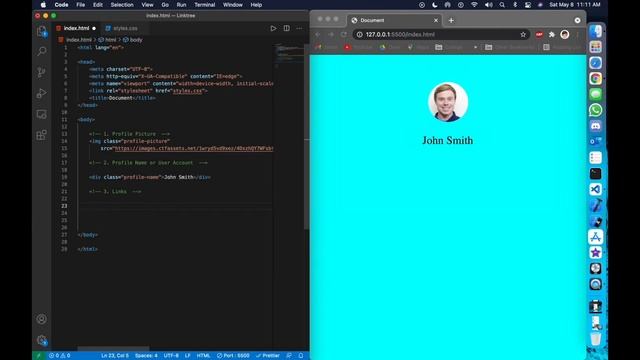Image resolution: width=640 pixels, height=360 pixels.
Task: Close the Document tab in Chrome
Action: [436, 20]
